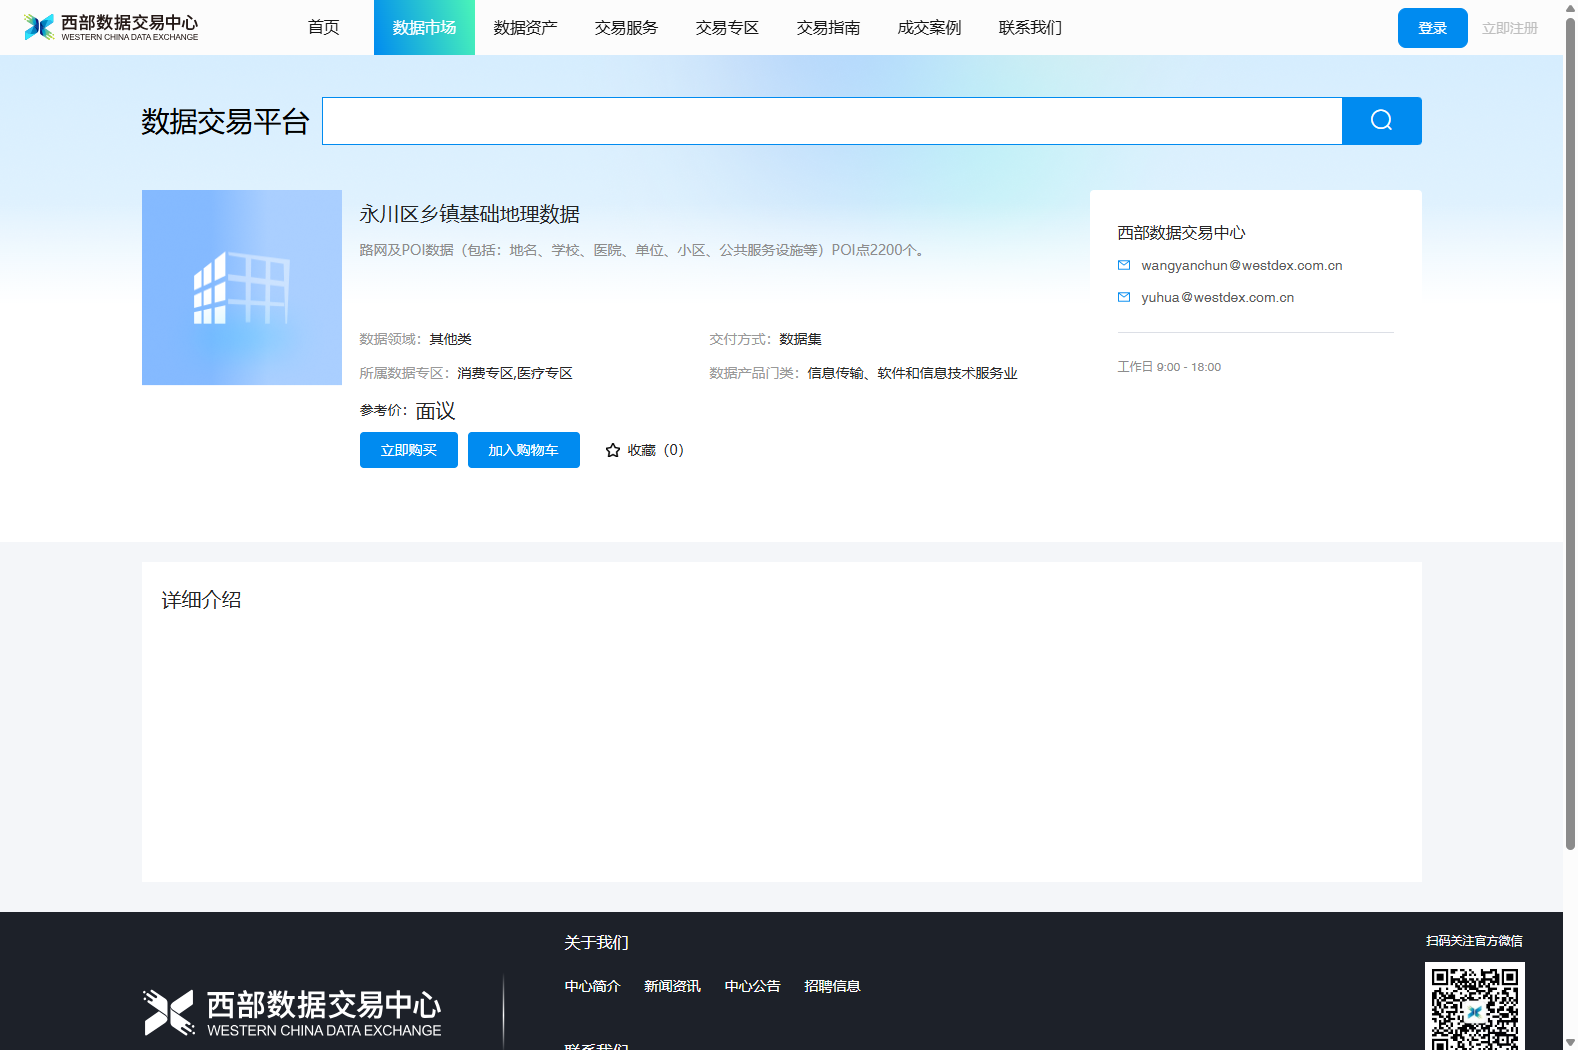Click the 面议 reference price text

(x=435, y=411)
